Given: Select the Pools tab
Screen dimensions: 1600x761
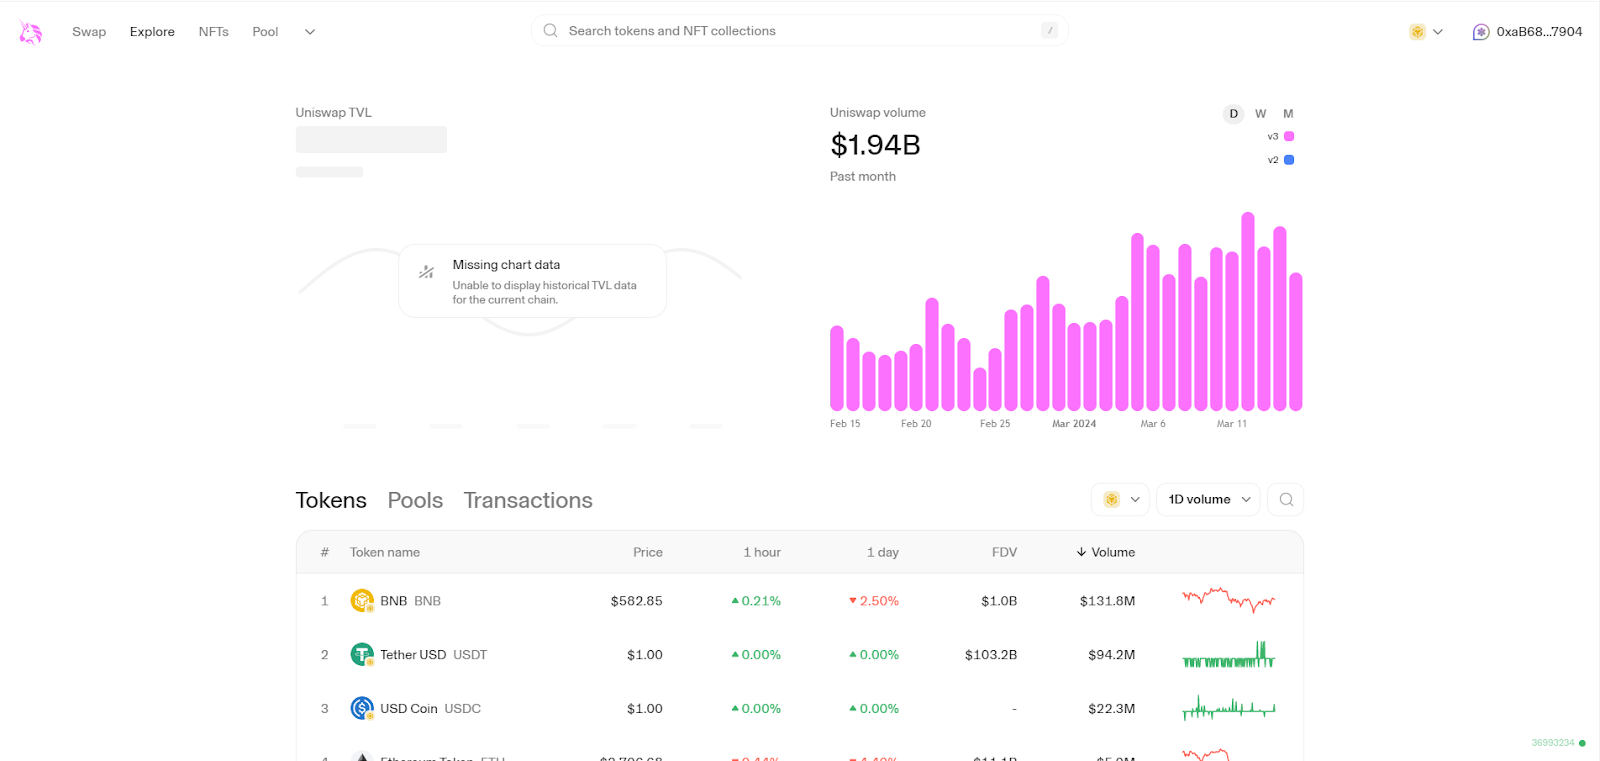Looking at the screenshot, I should [415, 500].
